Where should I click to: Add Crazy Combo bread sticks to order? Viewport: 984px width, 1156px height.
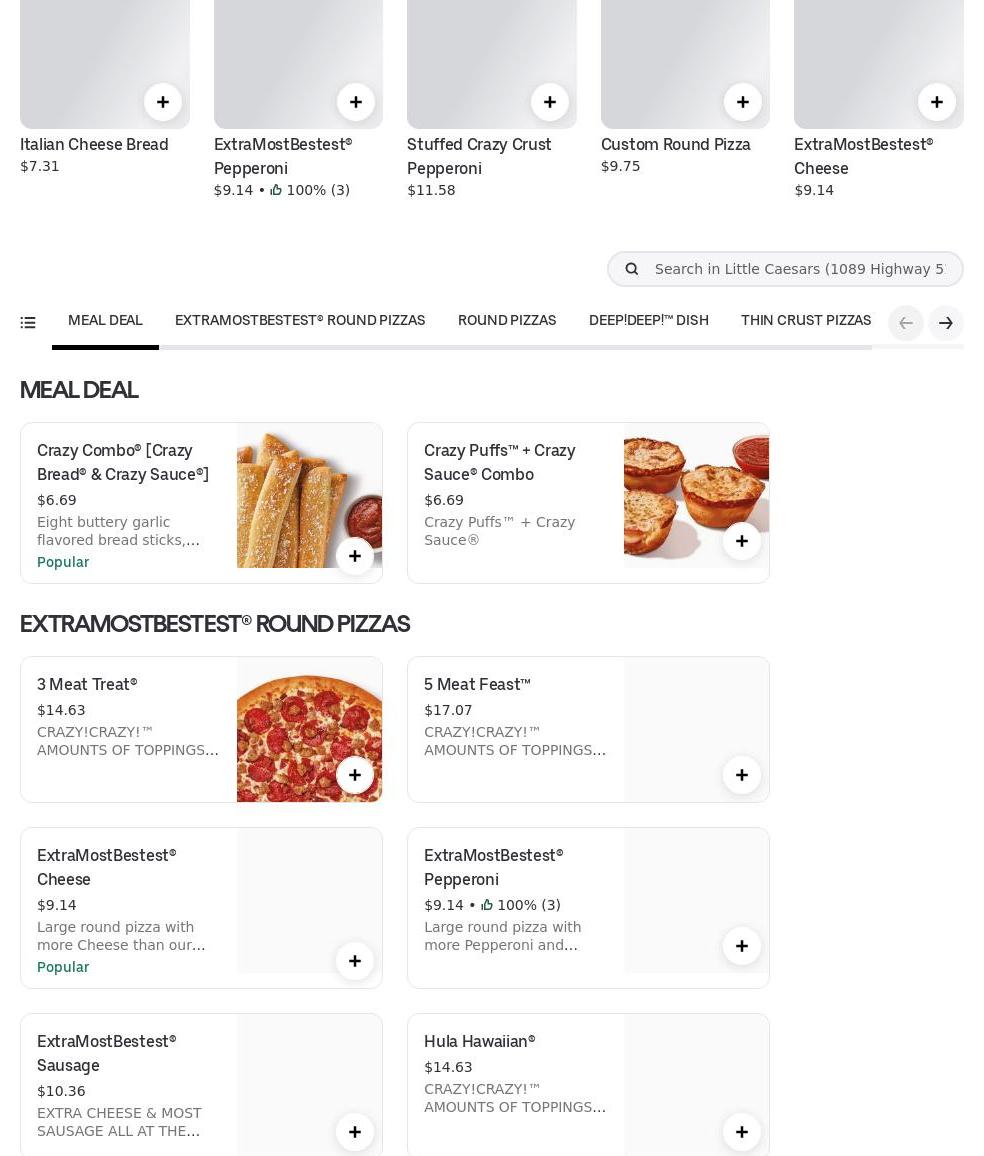pos(355,556)
